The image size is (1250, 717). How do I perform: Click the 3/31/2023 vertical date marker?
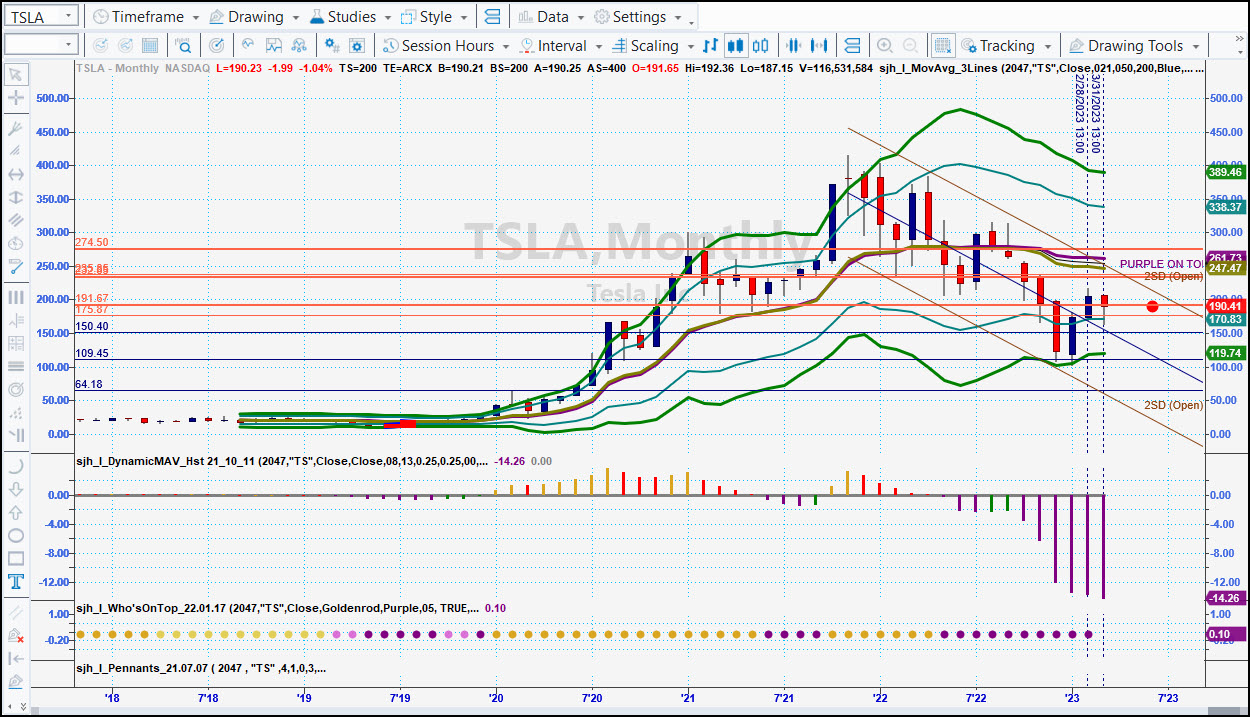tap(1097, 114)
